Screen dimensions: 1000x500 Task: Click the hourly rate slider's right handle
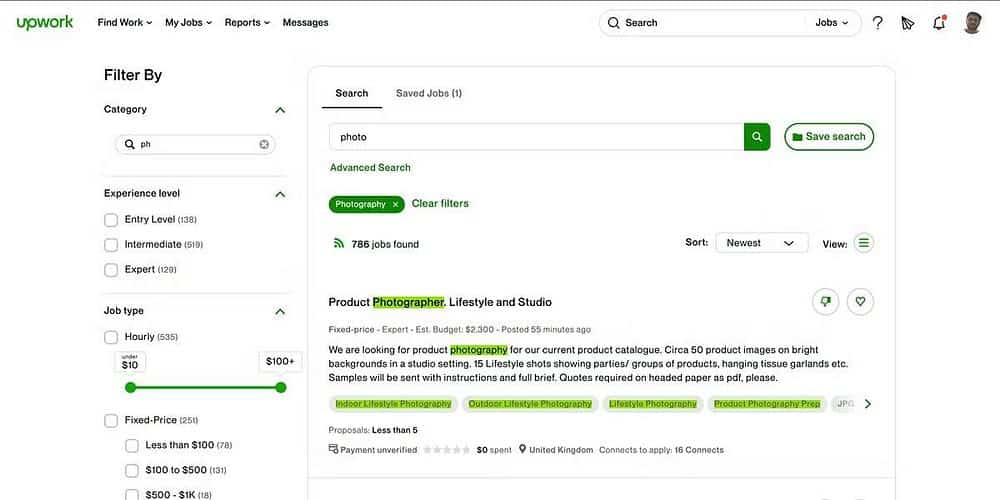[280, 387]
